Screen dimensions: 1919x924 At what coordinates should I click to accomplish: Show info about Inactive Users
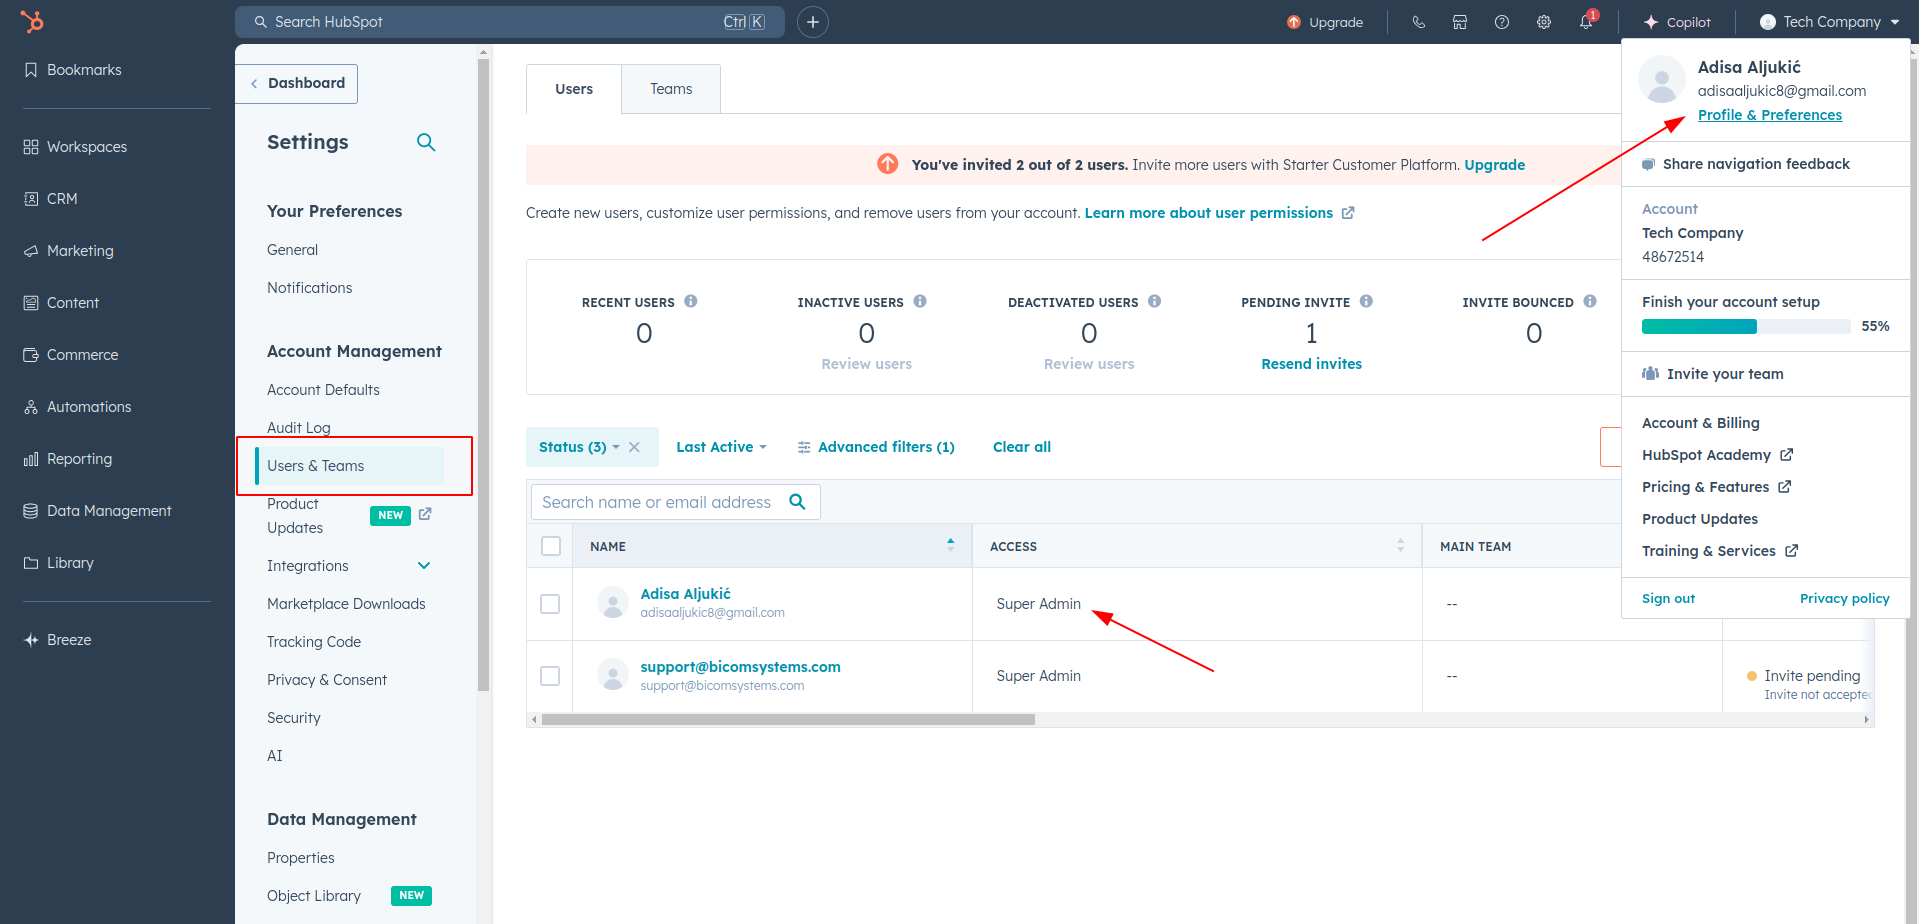920,301
